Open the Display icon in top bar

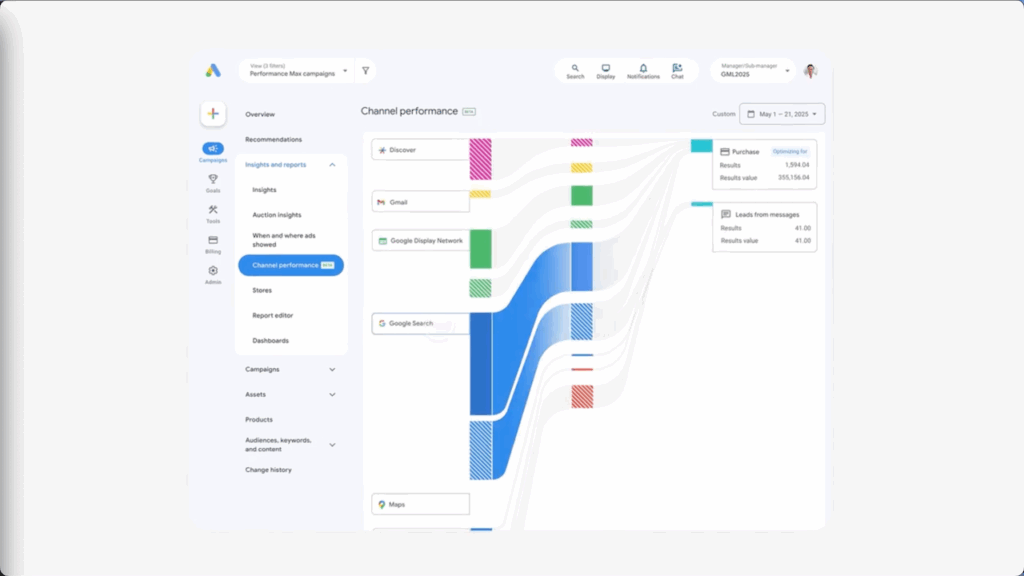[x=606, y=71]
